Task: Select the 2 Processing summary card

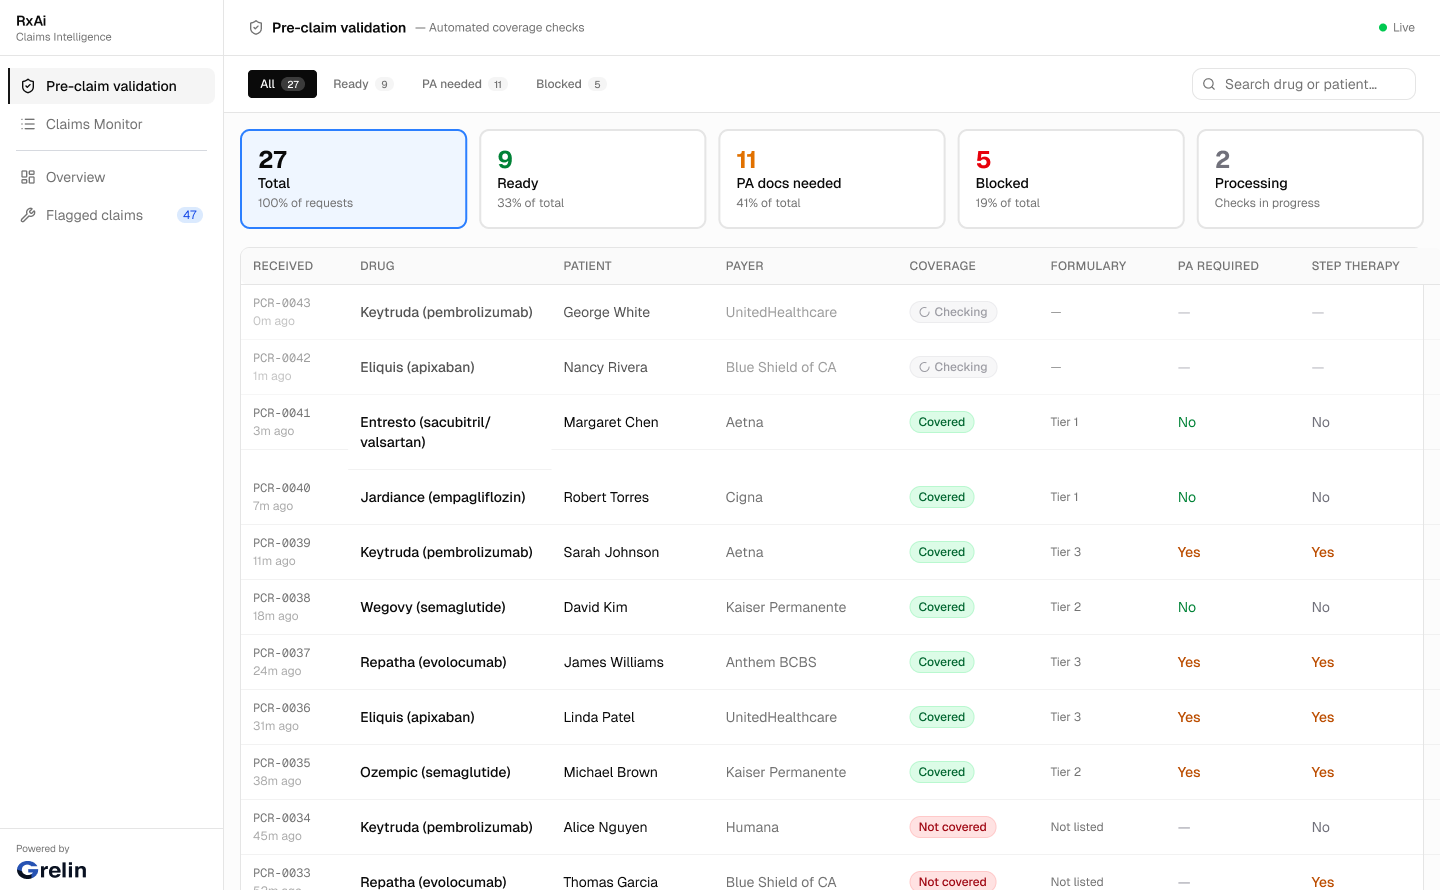Action: pos(1310,179)
